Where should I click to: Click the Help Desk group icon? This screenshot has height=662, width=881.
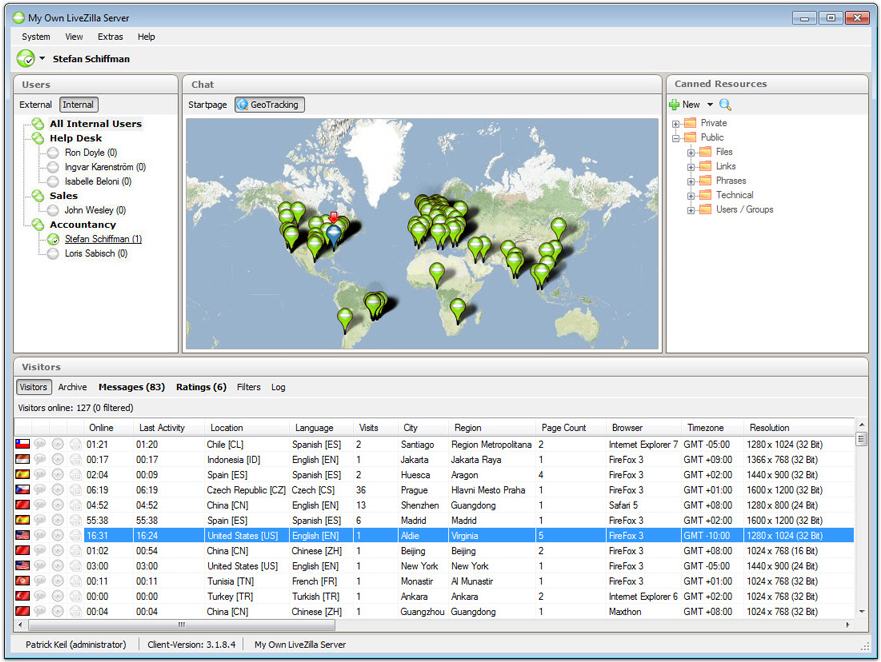(x=39, y=138)
